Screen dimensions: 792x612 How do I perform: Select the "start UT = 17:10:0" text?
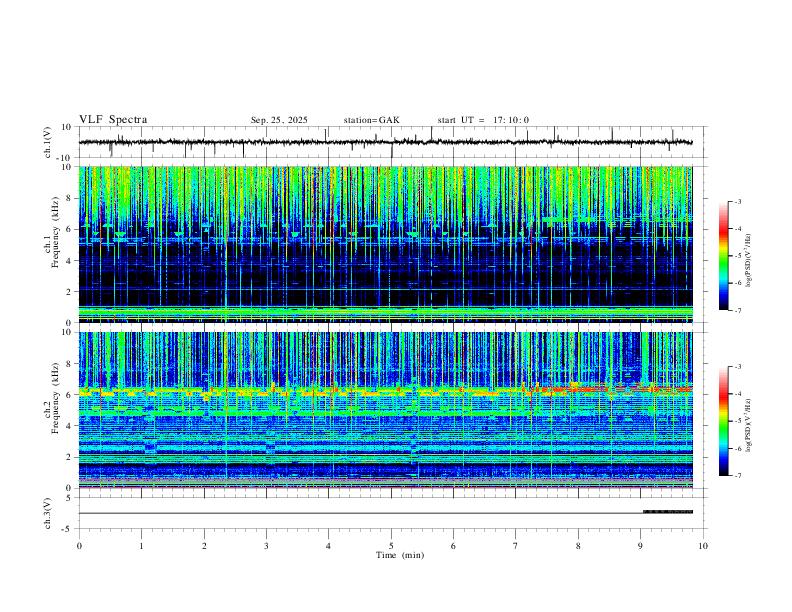coord(483,120)
